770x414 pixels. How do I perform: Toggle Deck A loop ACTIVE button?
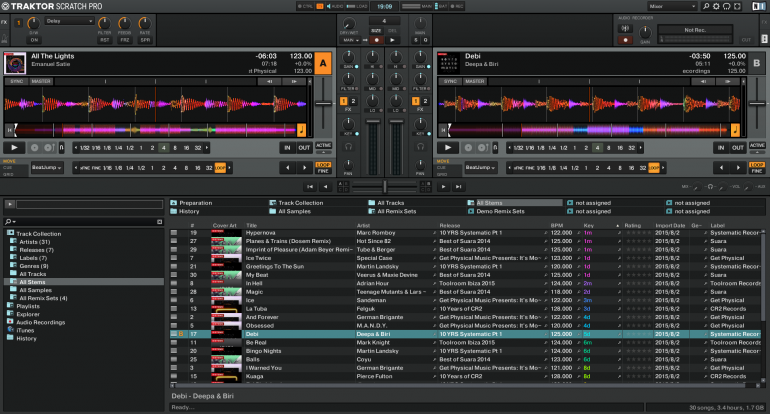pos(323,145)
